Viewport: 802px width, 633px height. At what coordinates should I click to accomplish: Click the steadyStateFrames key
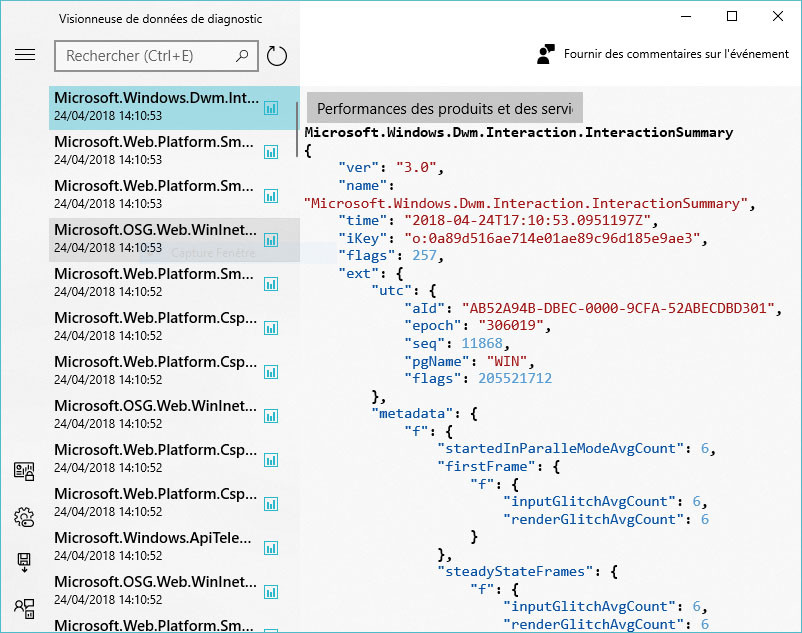[515, 571]
